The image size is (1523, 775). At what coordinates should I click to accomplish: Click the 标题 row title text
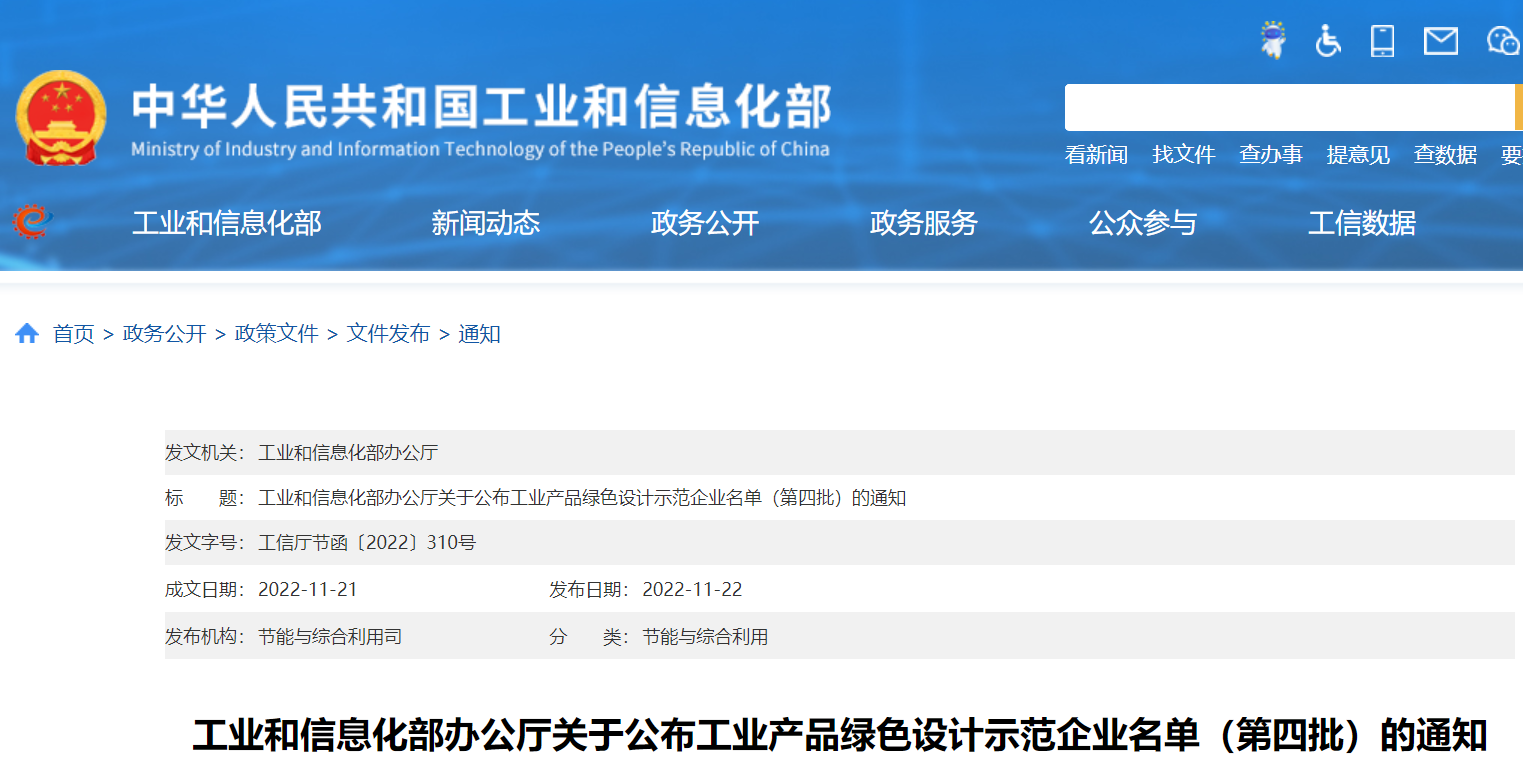tap(582, 497)
